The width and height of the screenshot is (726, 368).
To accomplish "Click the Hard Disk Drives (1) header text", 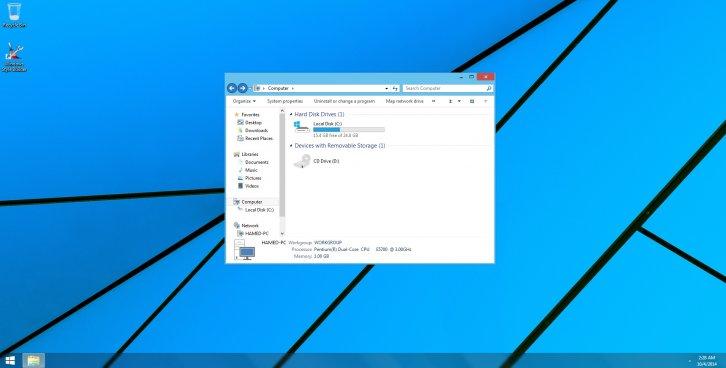I will (319, 114).
